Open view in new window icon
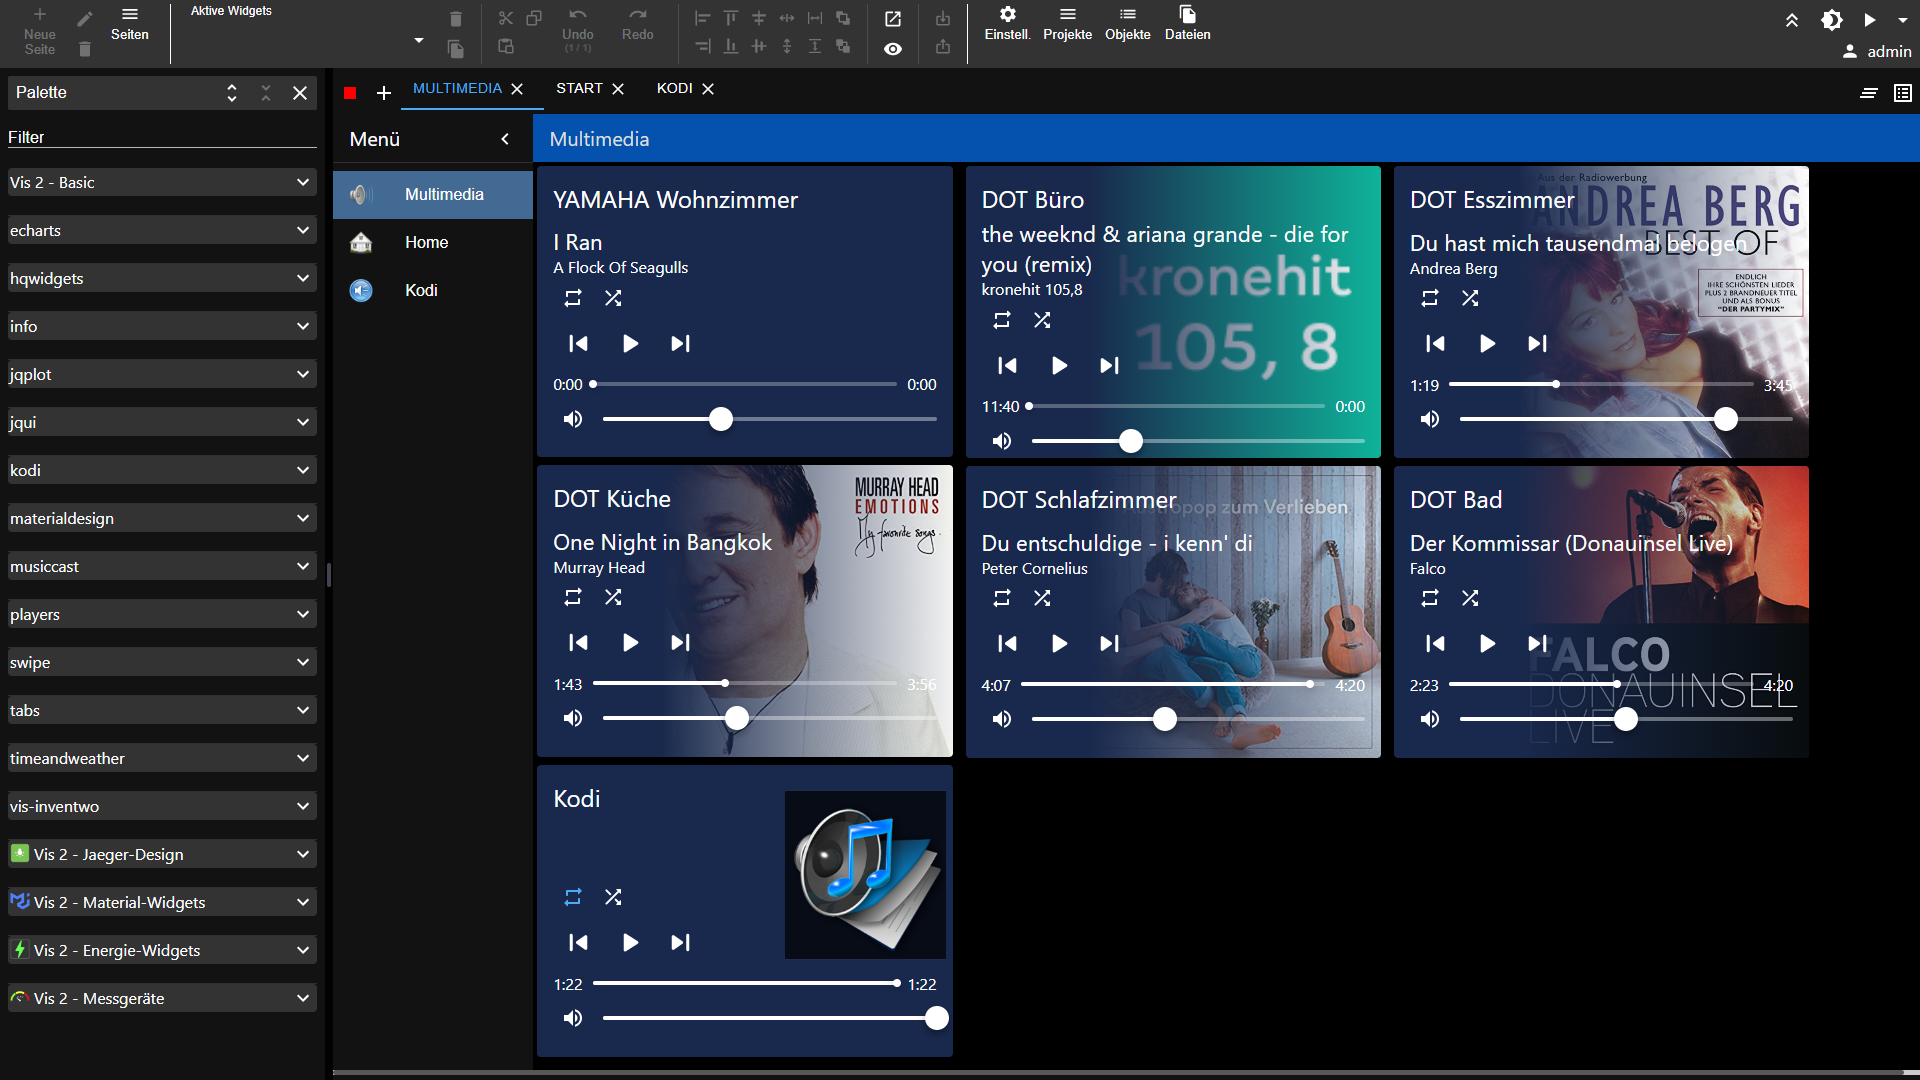 pyautogui.click(x=893, y=18)
